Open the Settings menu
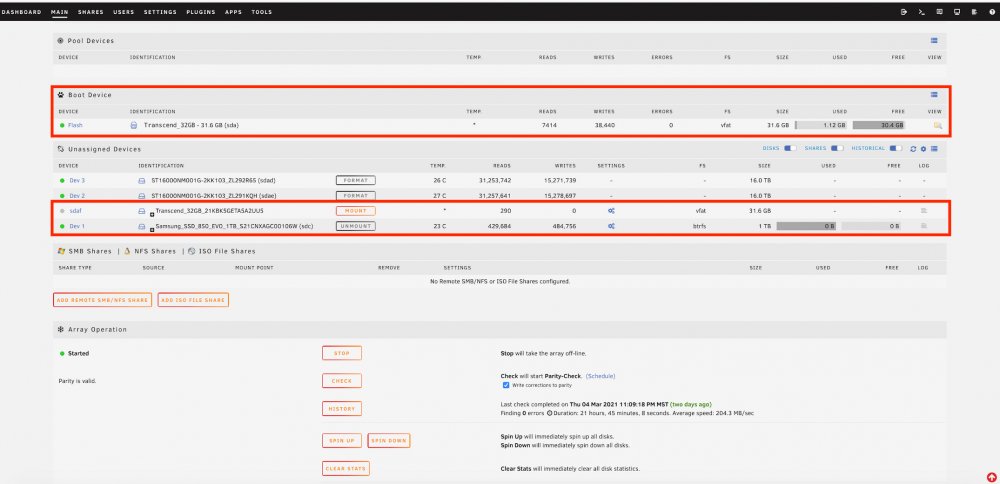1000x484 pixels. pos(160,12)
